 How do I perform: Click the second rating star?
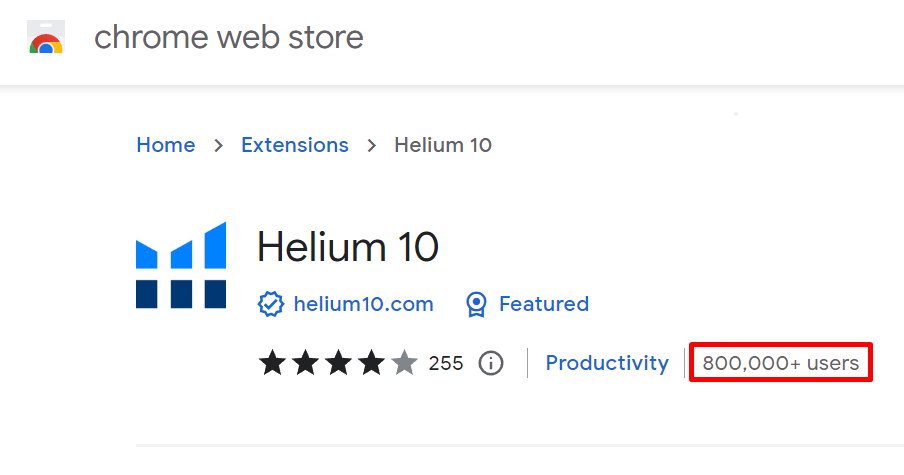coord(306,362)
